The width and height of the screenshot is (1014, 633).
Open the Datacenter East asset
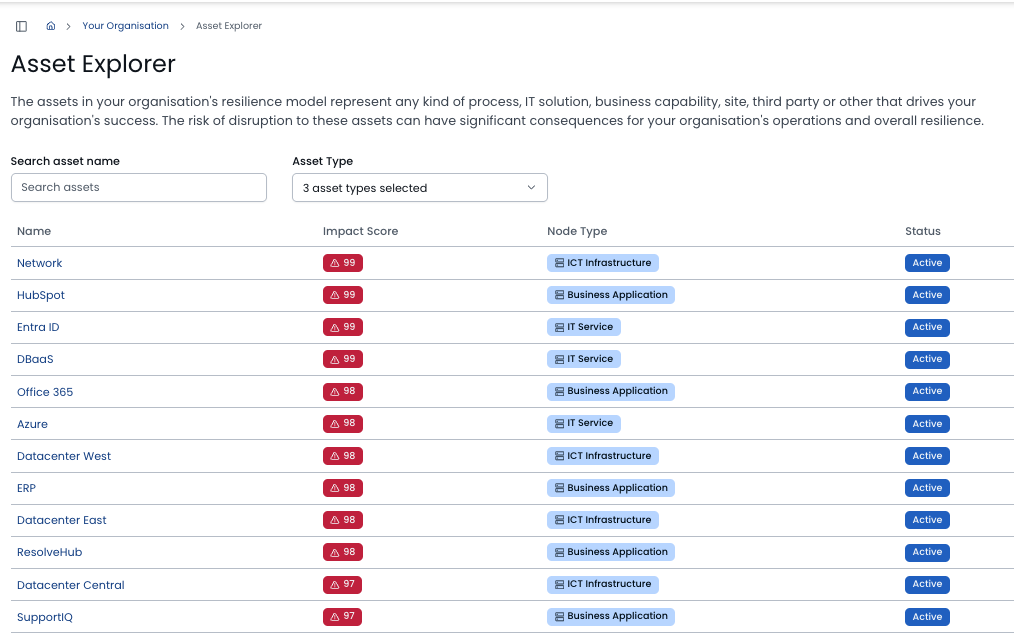click(x=61, y=520)
